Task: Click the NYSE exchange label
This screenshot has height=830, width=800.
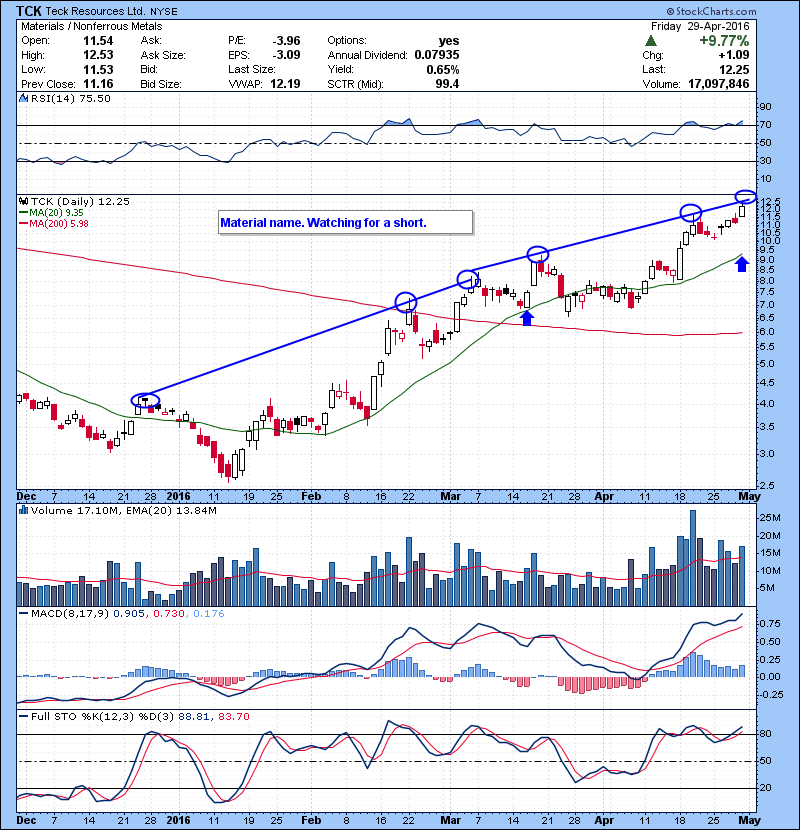Action: pyautogui.click(x=164, y=11)
